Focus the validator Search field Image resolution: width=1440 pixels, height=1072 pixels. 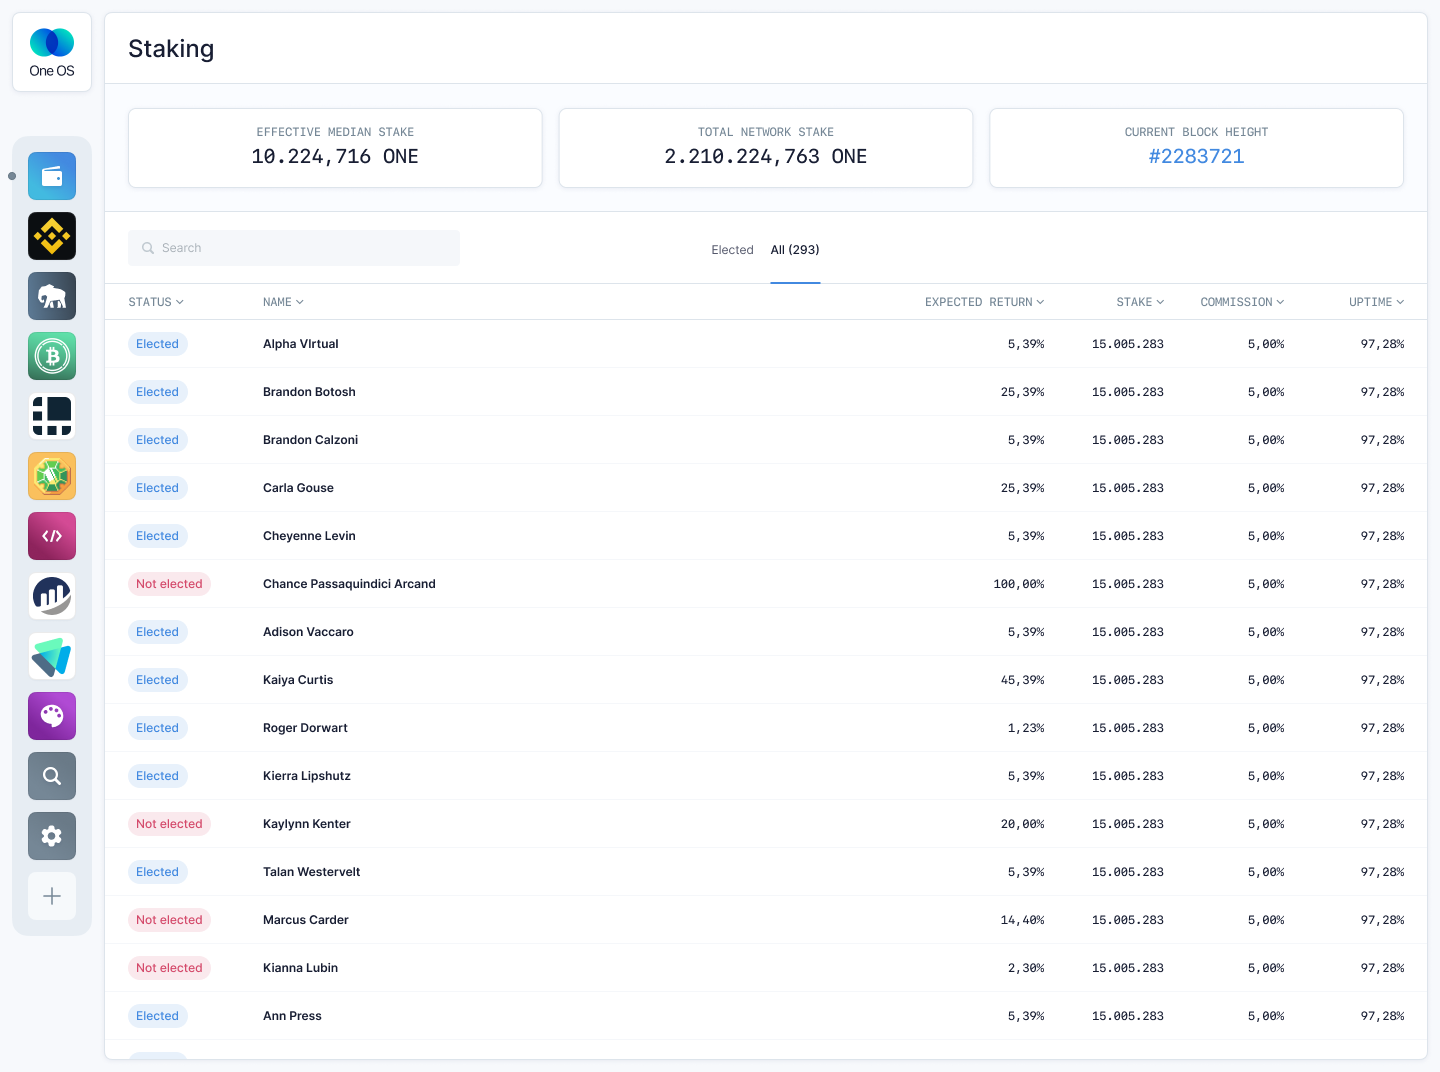click(x=294, y=248)
